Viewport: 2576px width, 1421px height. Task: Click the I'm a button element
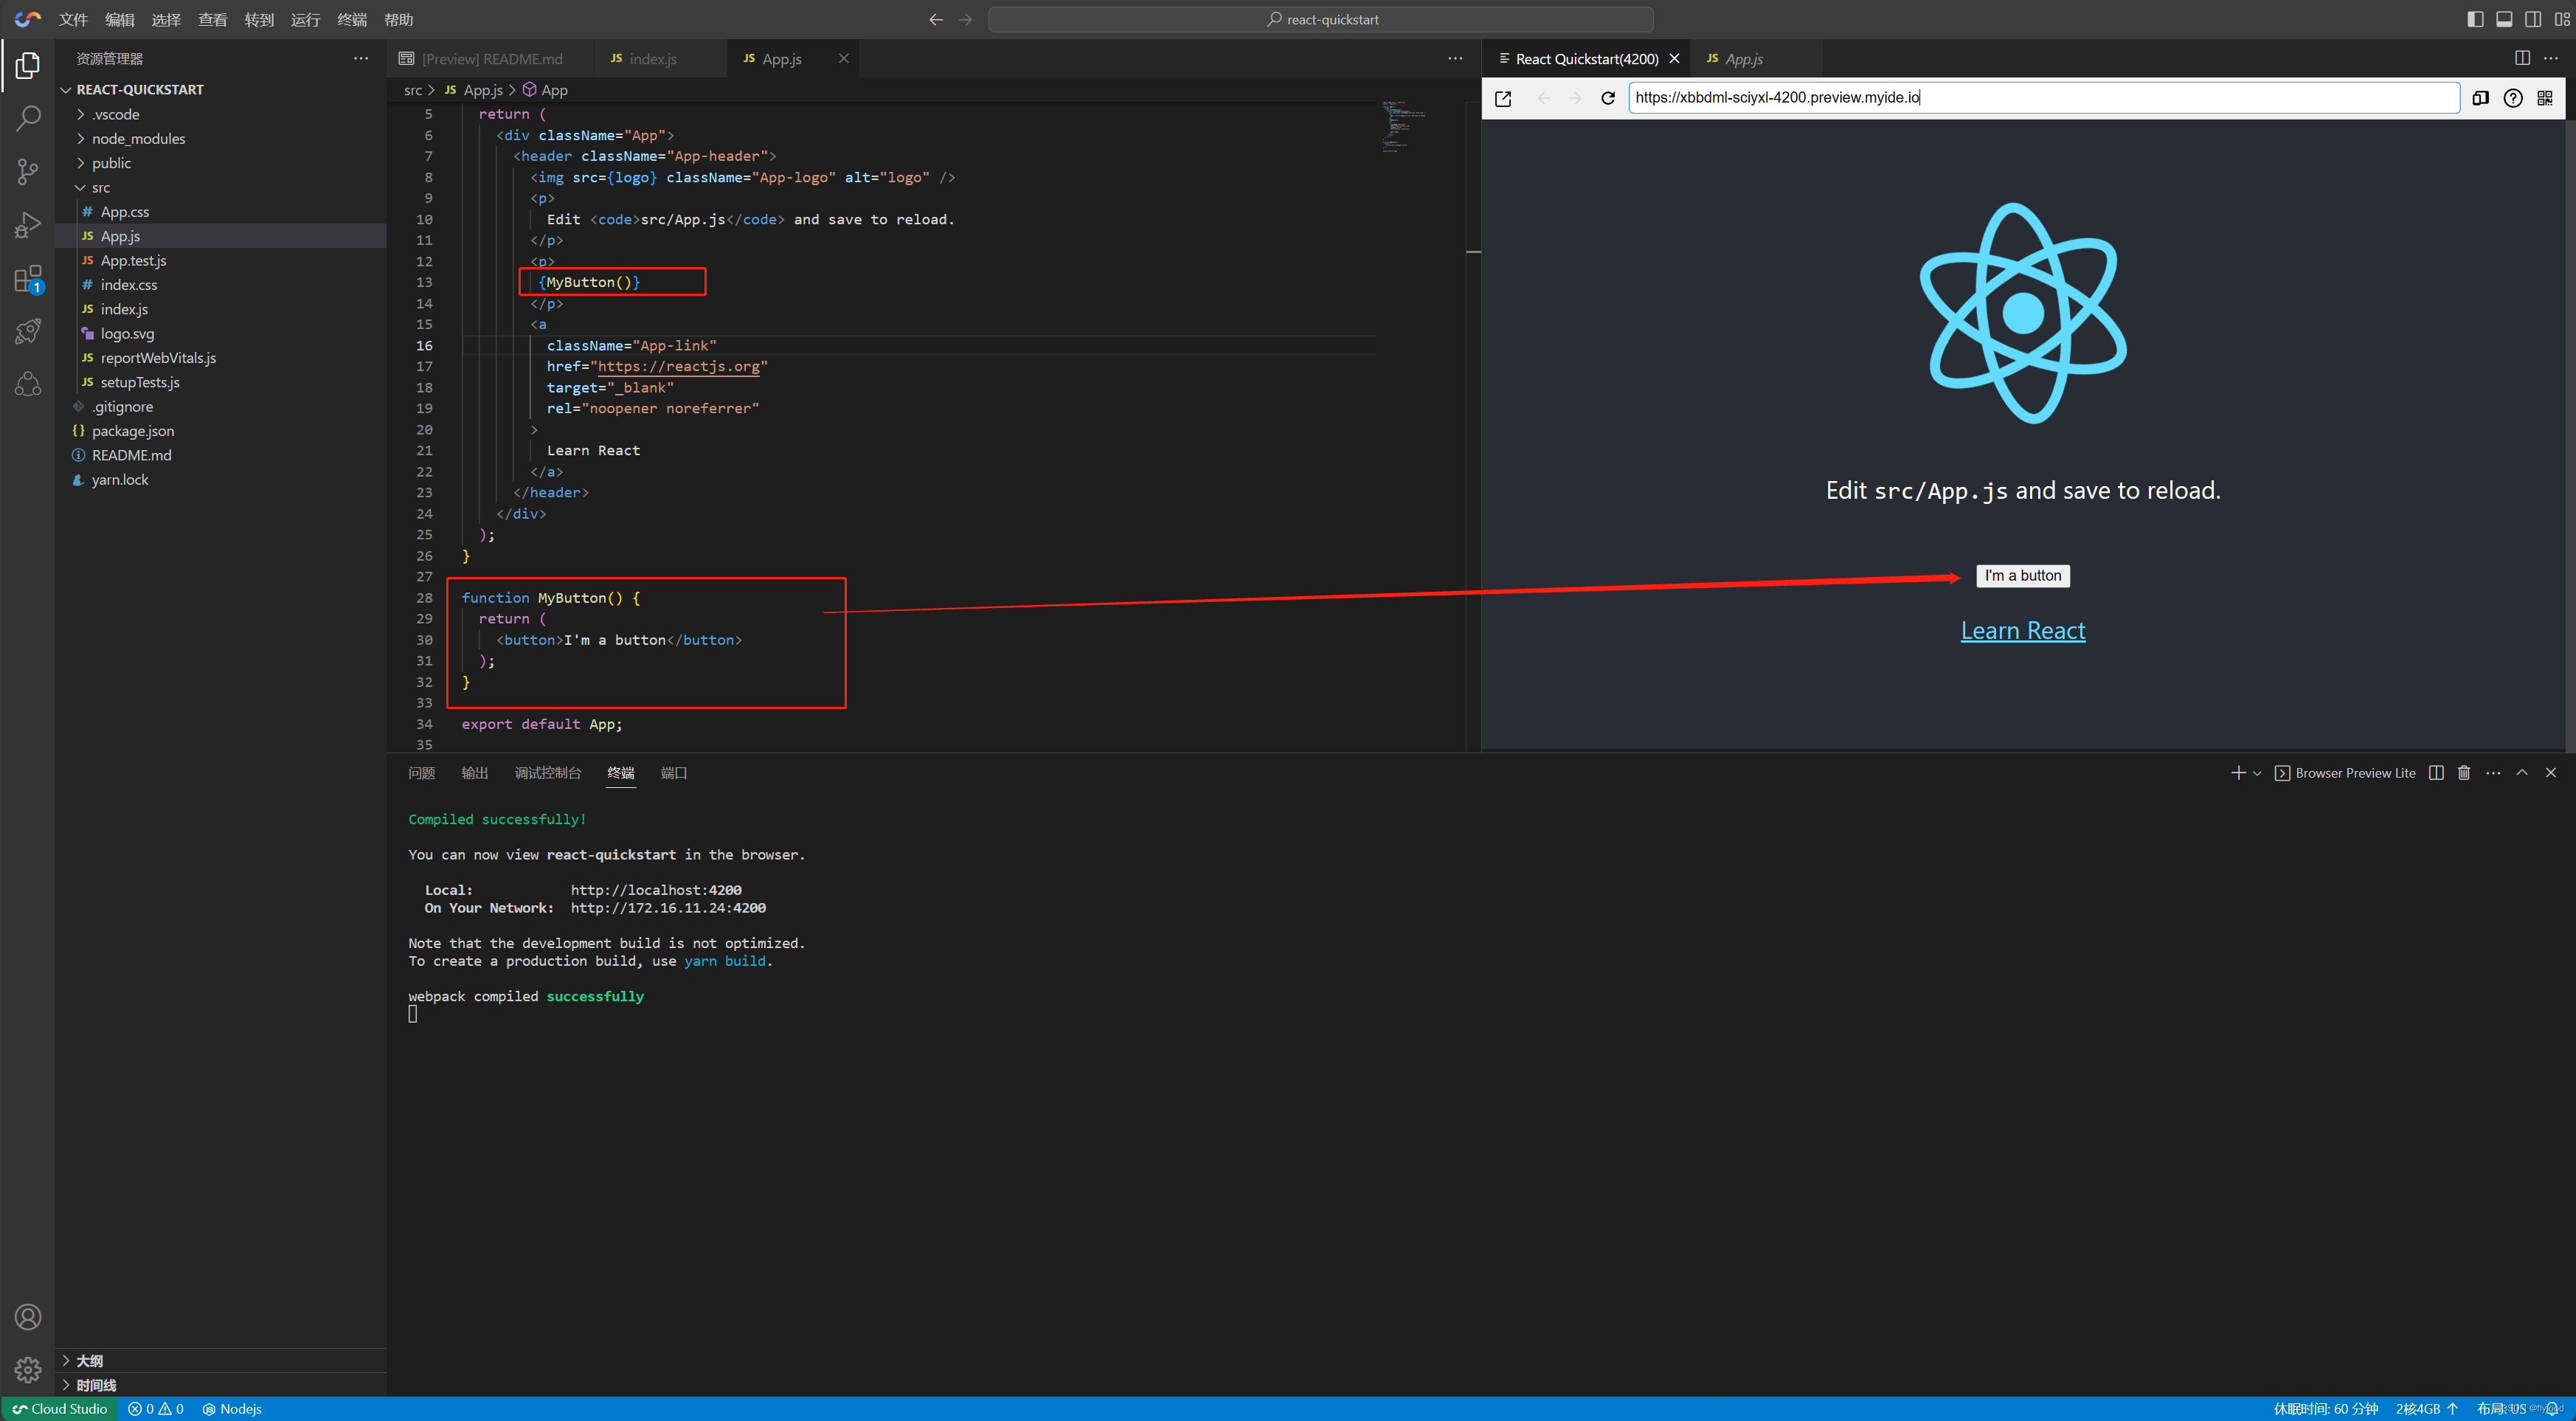point(2022,575)
